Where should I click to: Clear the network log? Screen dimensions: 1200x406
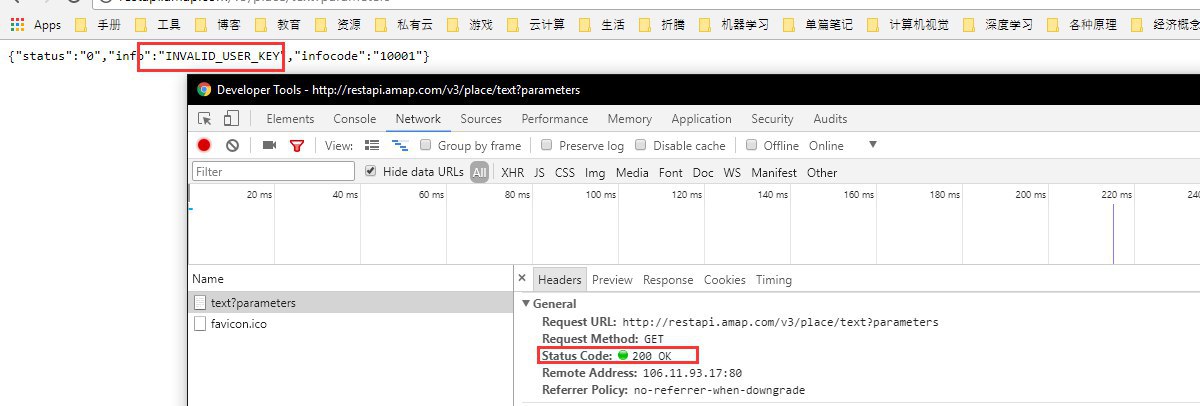coord(232,145)
